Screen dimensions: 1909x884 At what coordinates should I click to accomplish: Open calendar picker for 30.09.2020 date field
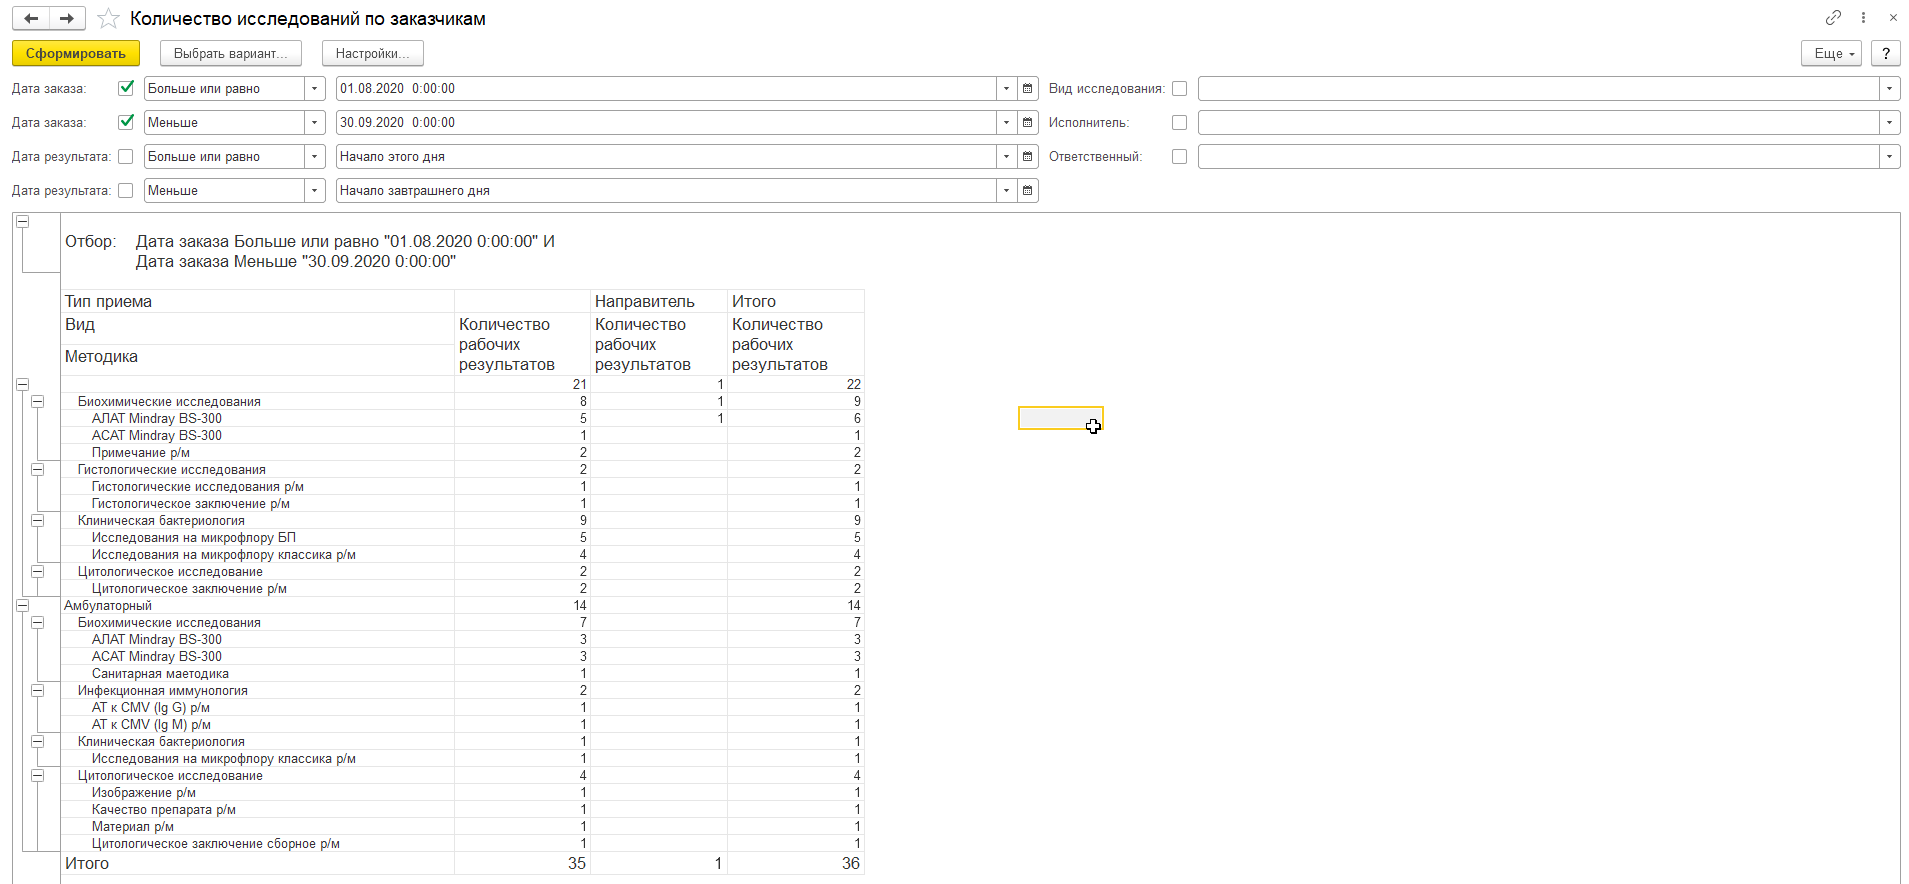pyautogui.click(x=1027, y=123)
